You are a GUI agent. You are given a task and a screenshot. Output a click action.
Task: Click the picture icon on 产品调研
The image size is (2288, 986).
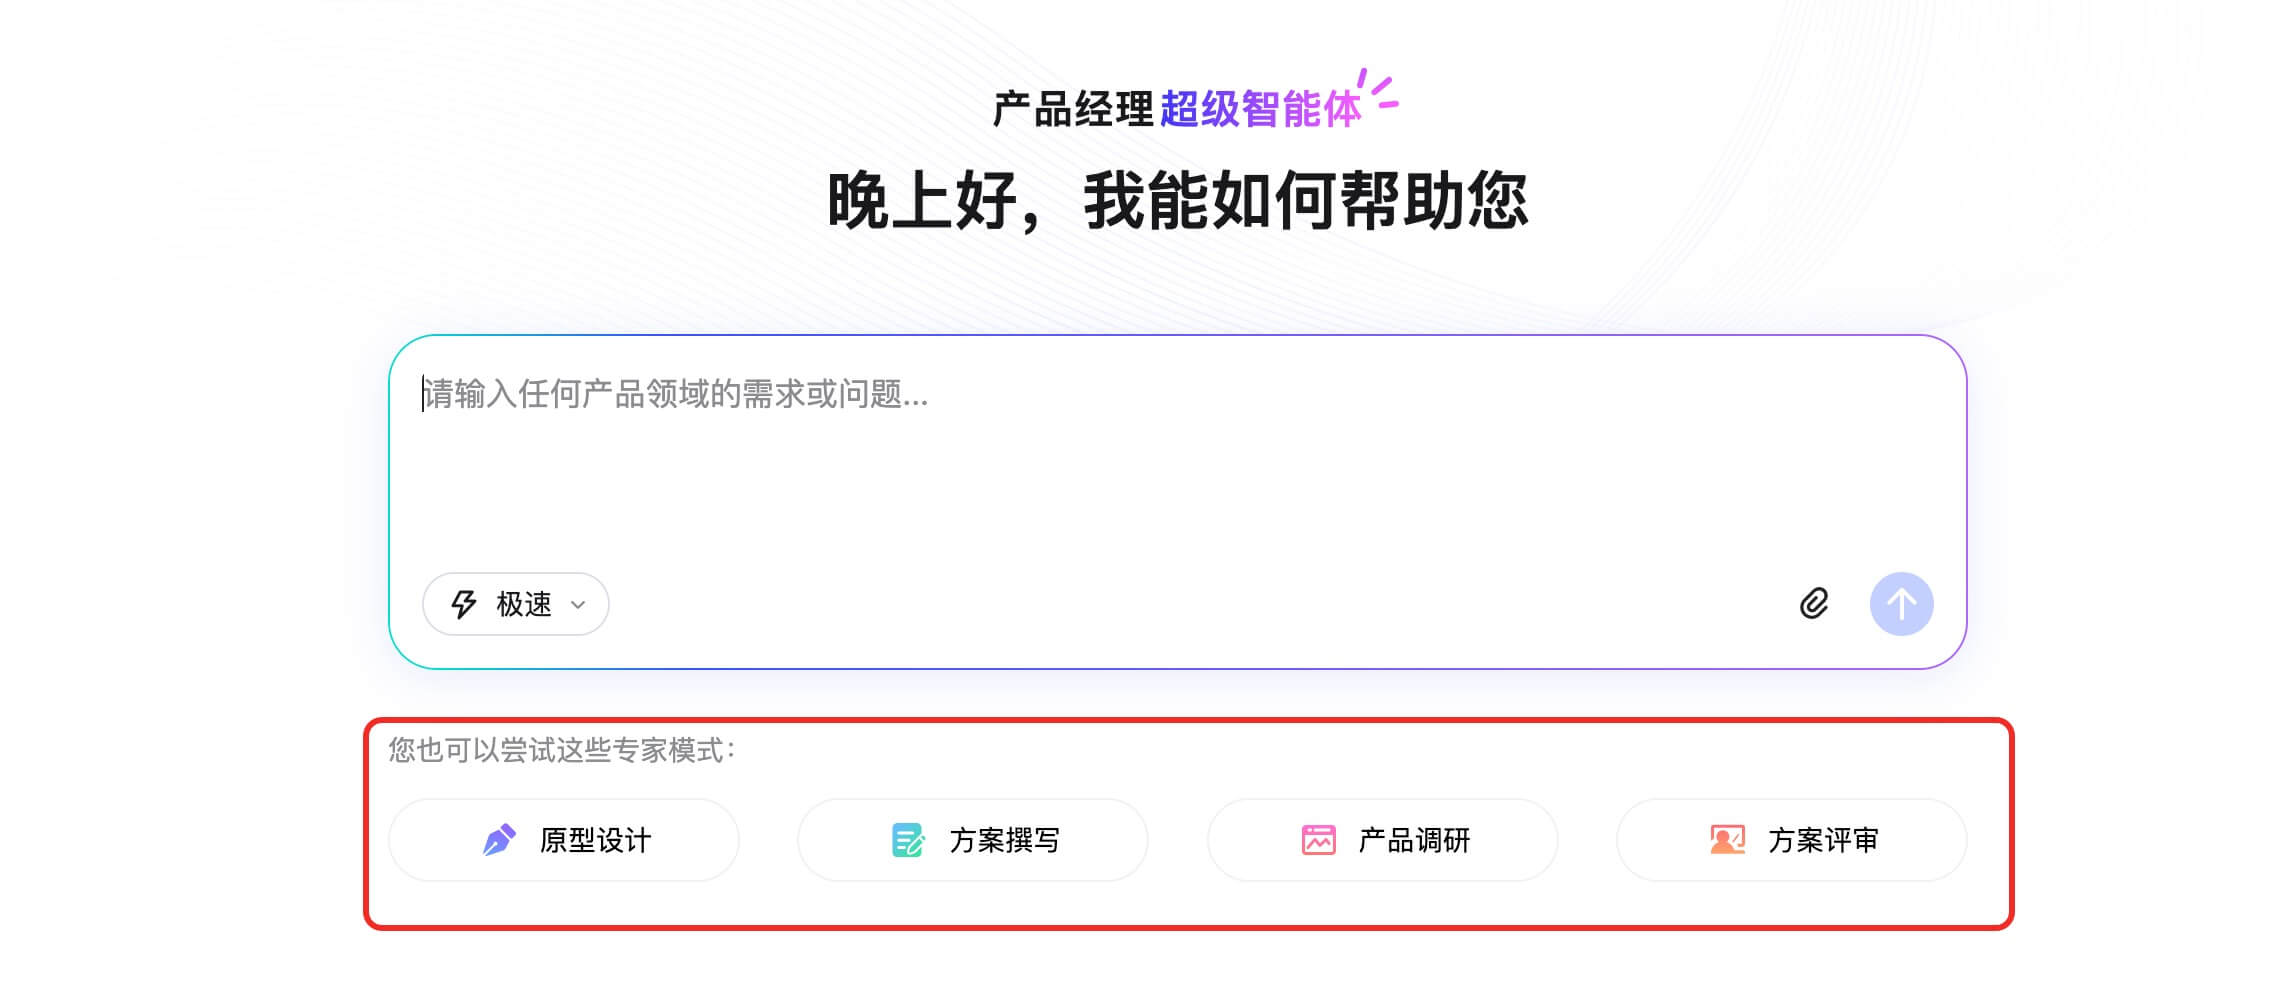tap(1318, 840)
